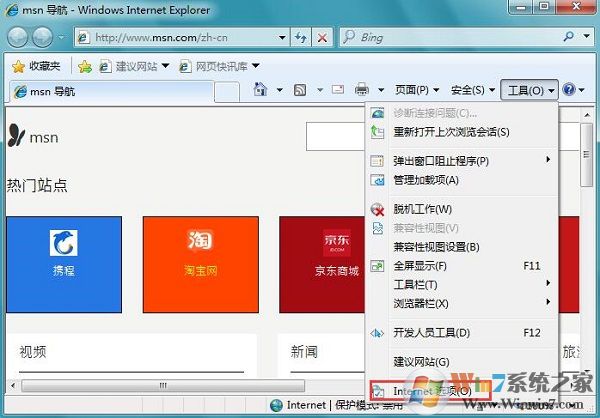Select the msn 导航 tab

click(x=111, y=91)
